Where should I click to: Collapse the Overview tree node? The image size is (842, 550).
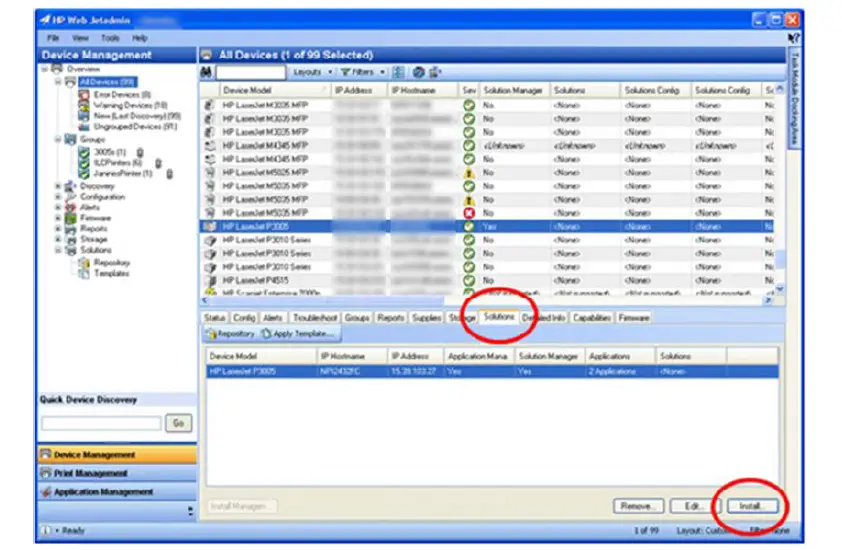(x=45, y=69)
